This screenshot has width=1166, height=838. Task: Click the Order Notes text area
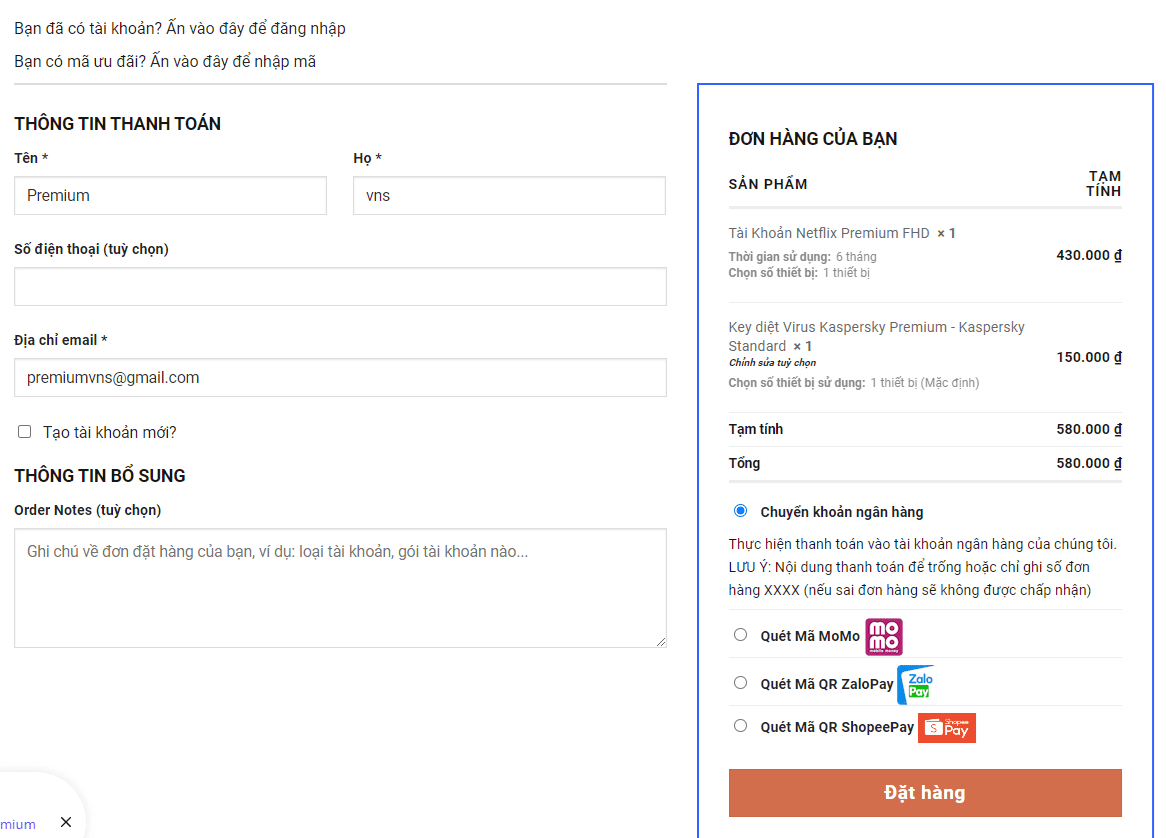340,588
